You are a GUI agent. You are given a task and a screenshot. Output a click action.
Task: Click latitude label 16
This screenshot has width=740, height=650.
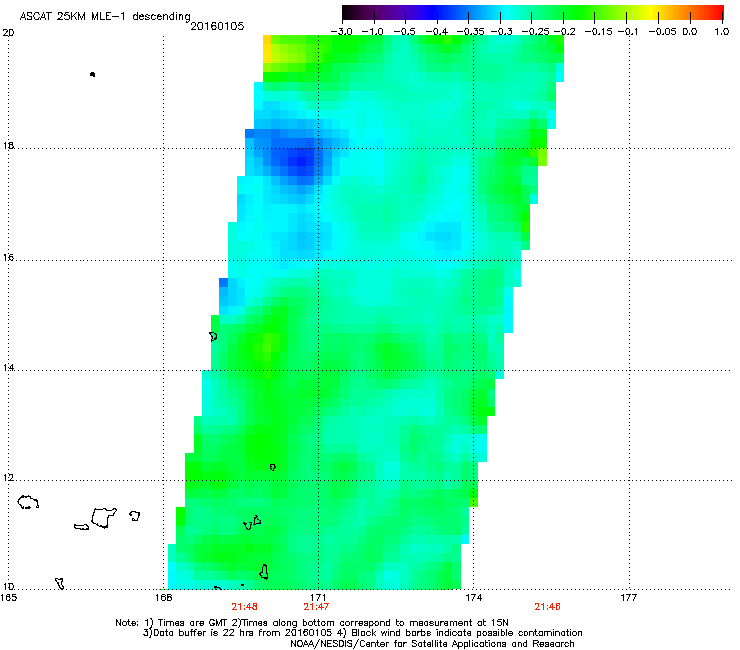click(x=8, y=258)
